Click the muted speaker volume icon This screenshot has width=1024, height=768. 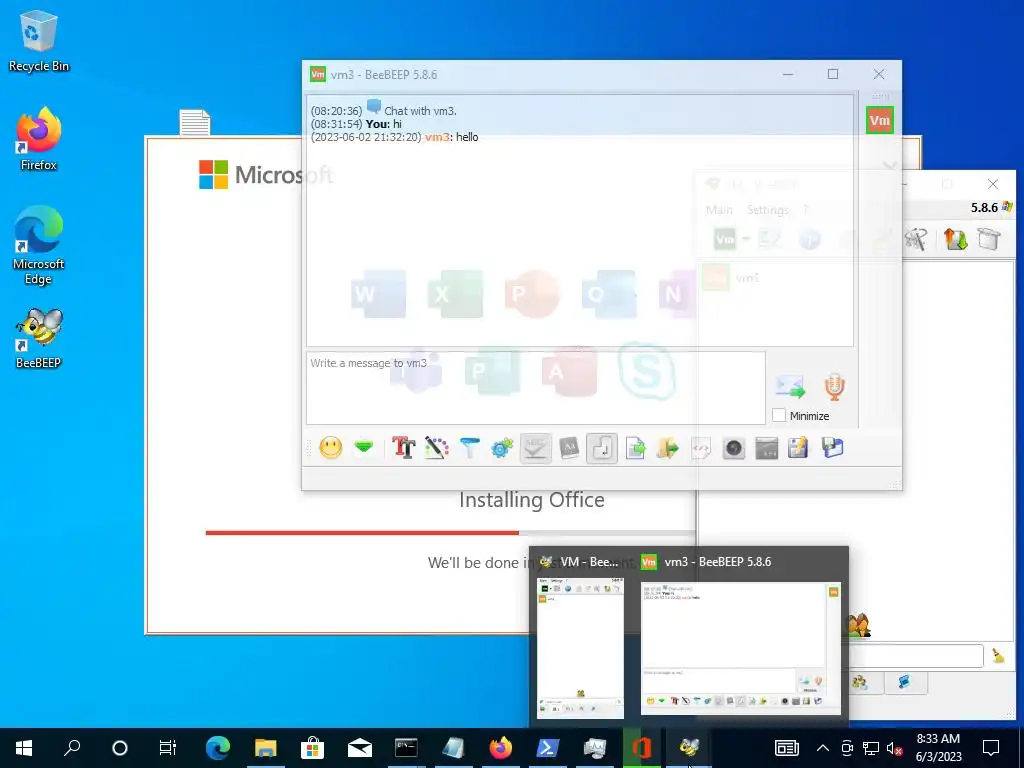[x=895, y=748]
